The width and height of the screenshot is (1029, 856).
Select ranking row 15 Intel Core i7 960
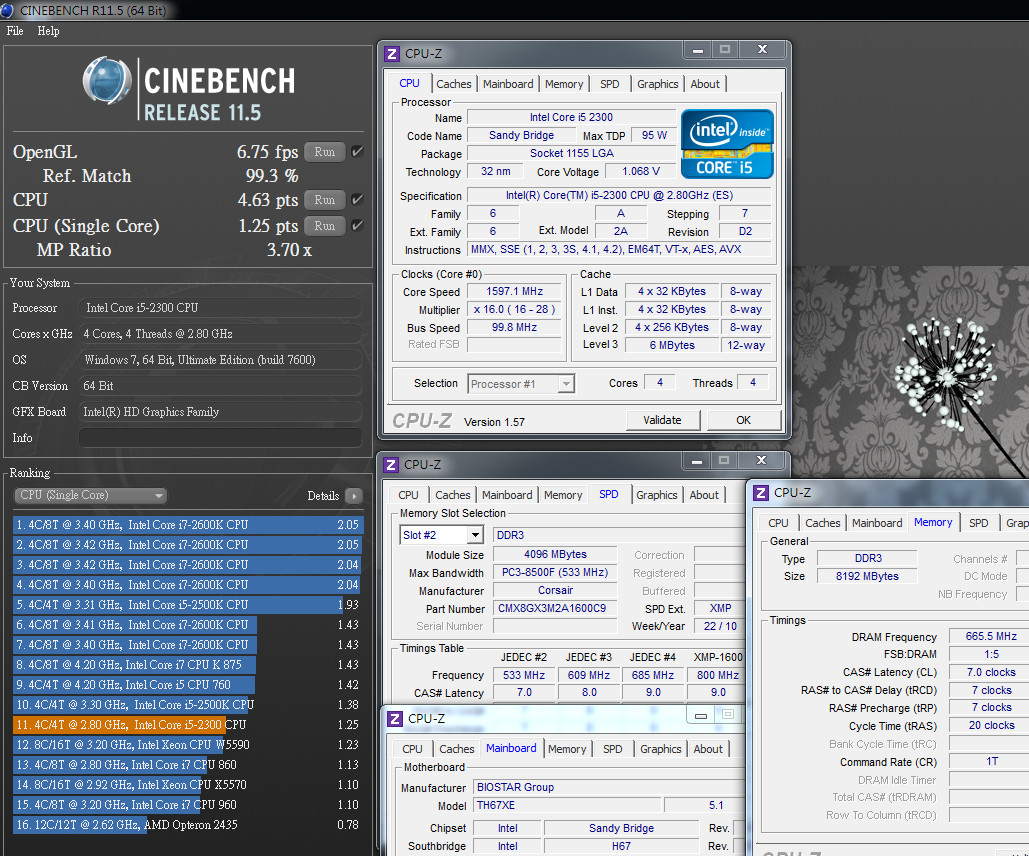[188, 805]
